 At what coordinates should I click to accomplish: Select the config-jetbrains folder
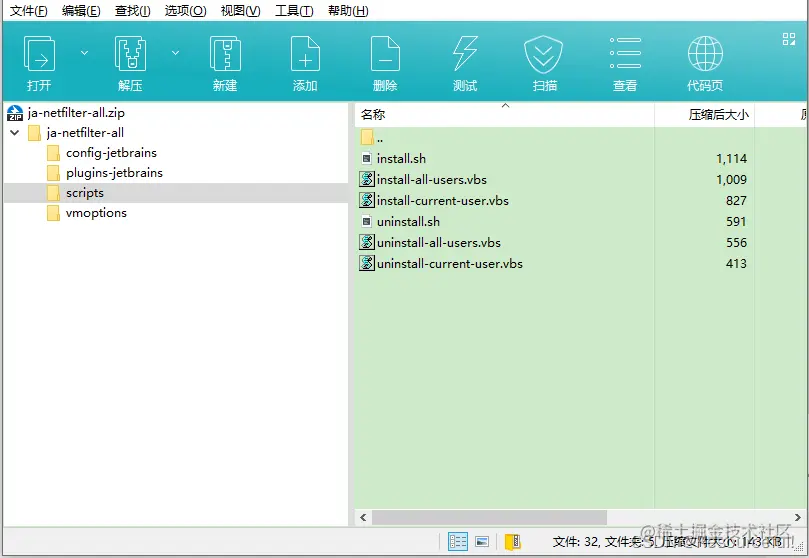pos(111,153)
